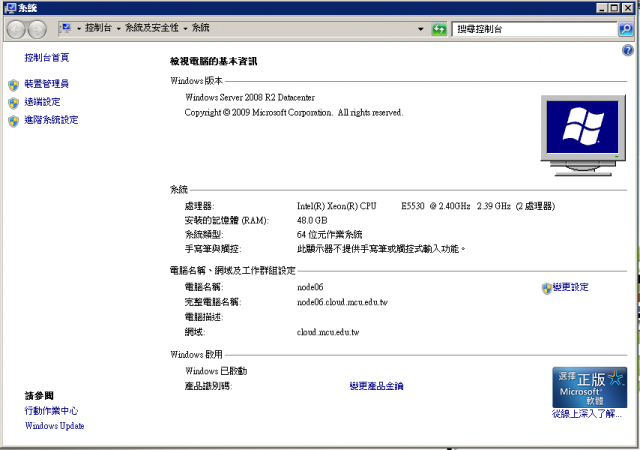Click shield icon next to 裝置管理員
640x450 pixels.
coord(13,85)
